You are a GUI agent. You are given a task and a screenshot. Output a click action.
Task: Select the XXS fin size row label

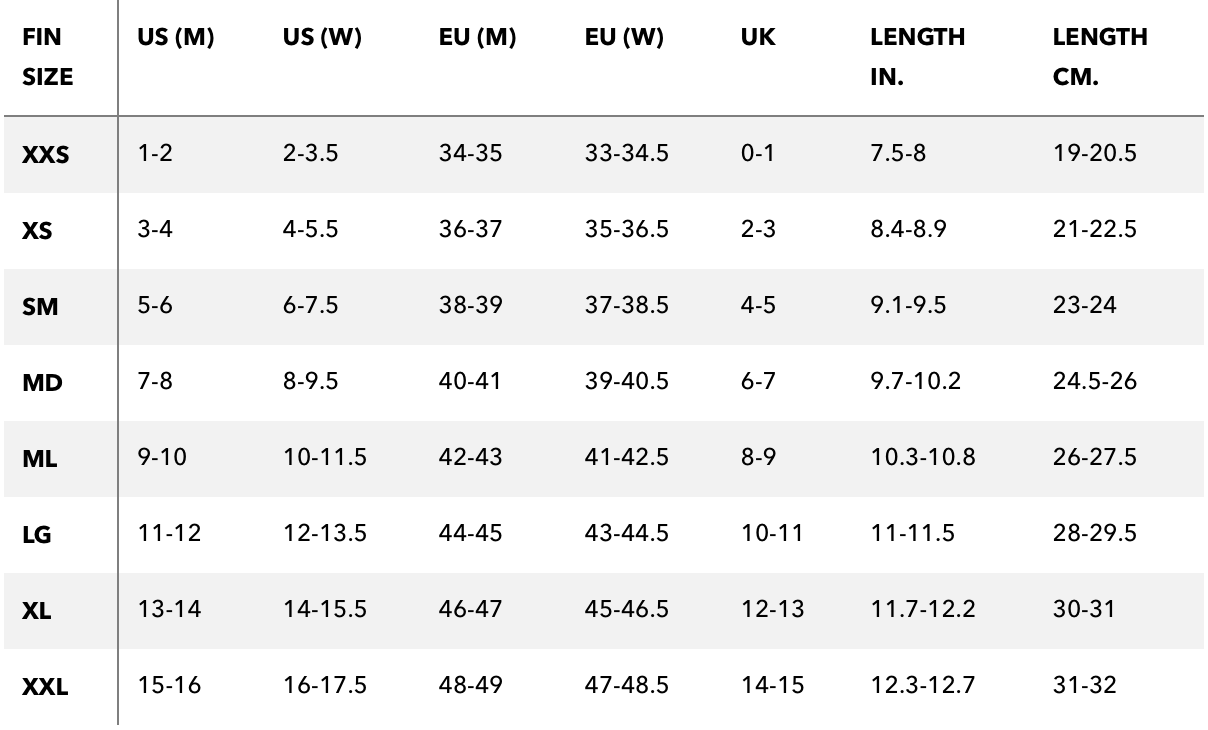point(46,155)
